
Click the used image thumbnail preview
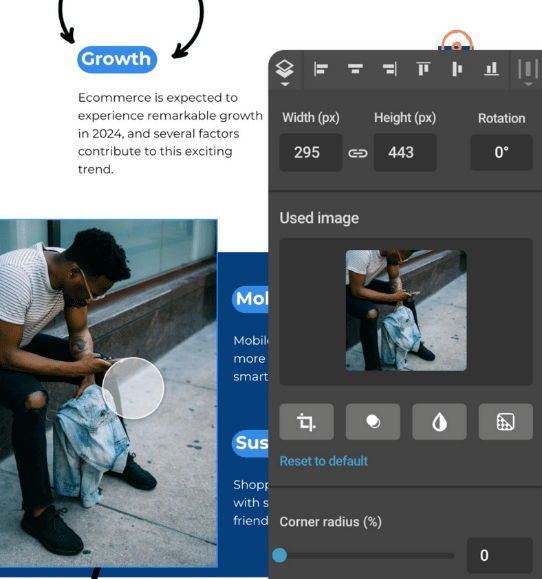[x=406, y=311]
